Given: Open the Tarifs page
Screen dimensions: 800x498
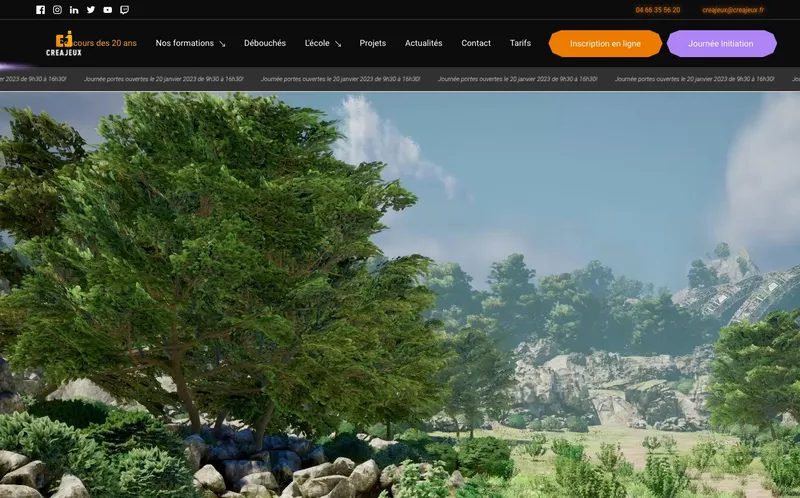Looking at the screenshot, I should click(520, 43).
